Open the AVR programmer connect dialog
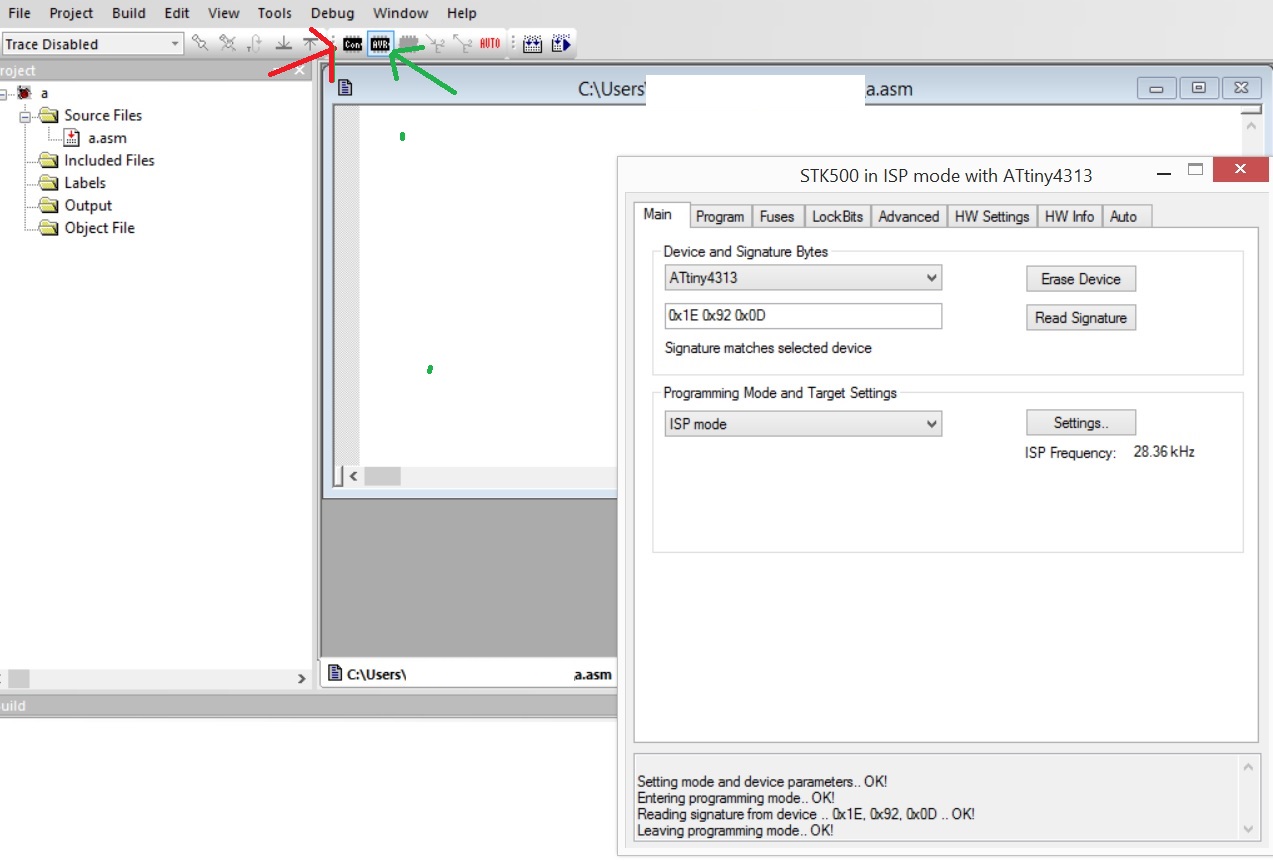1273x861 pixels. tap(352, 43)
